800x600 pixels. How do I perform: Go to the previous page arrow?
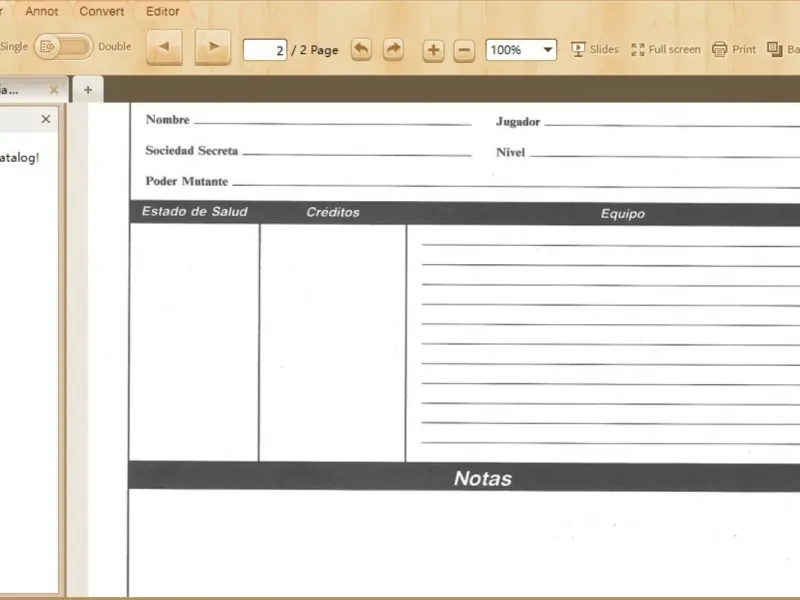(164, 48)
